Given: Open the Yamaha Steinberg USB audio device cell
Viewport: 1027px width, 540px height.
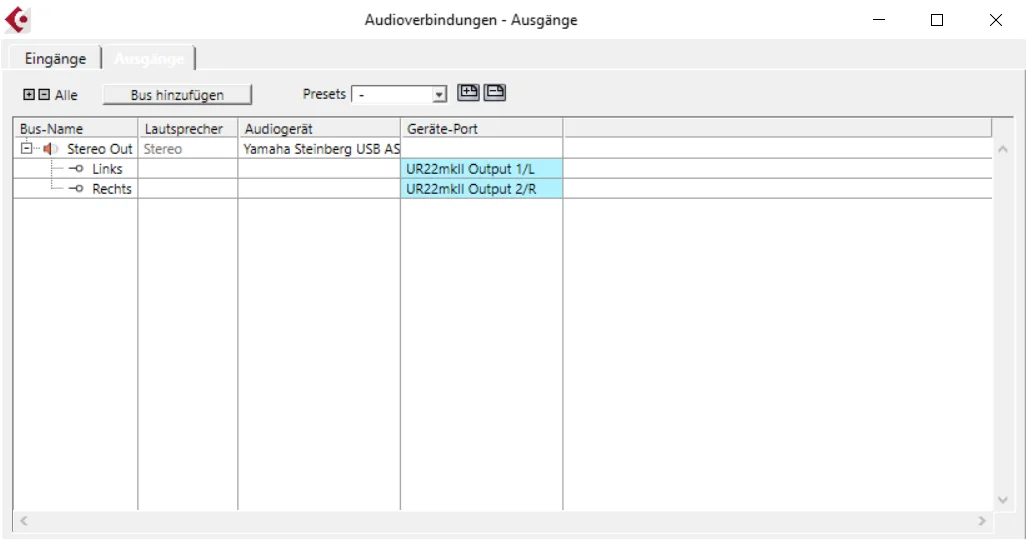Looking at the screenshot, I should pos(319,149).
